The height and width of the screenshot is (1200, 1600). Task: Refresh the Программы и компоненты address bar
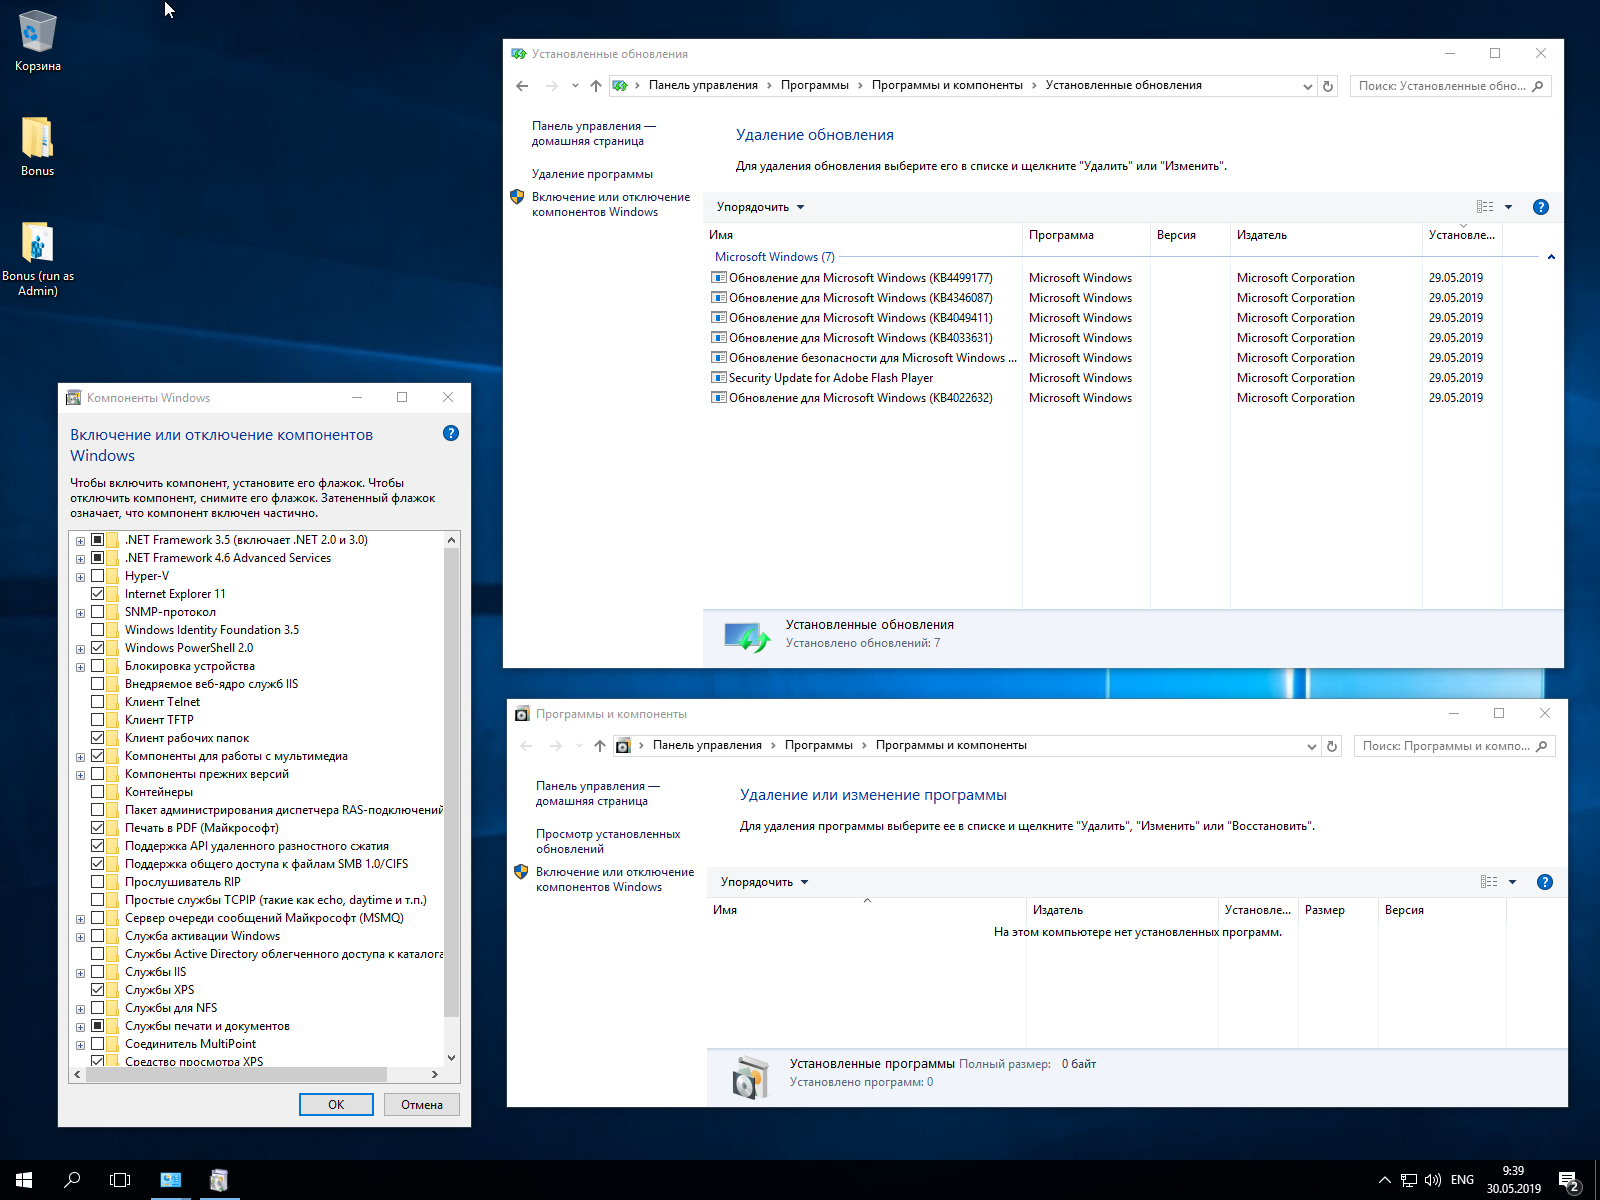(1332, 746)
